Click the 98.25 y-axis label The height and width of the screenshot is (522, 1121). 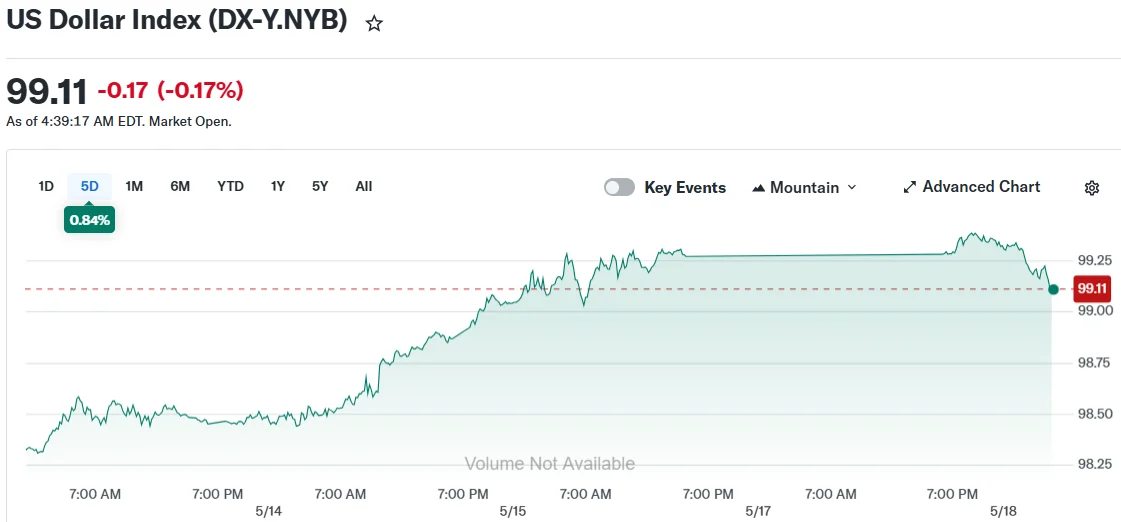1094,465
